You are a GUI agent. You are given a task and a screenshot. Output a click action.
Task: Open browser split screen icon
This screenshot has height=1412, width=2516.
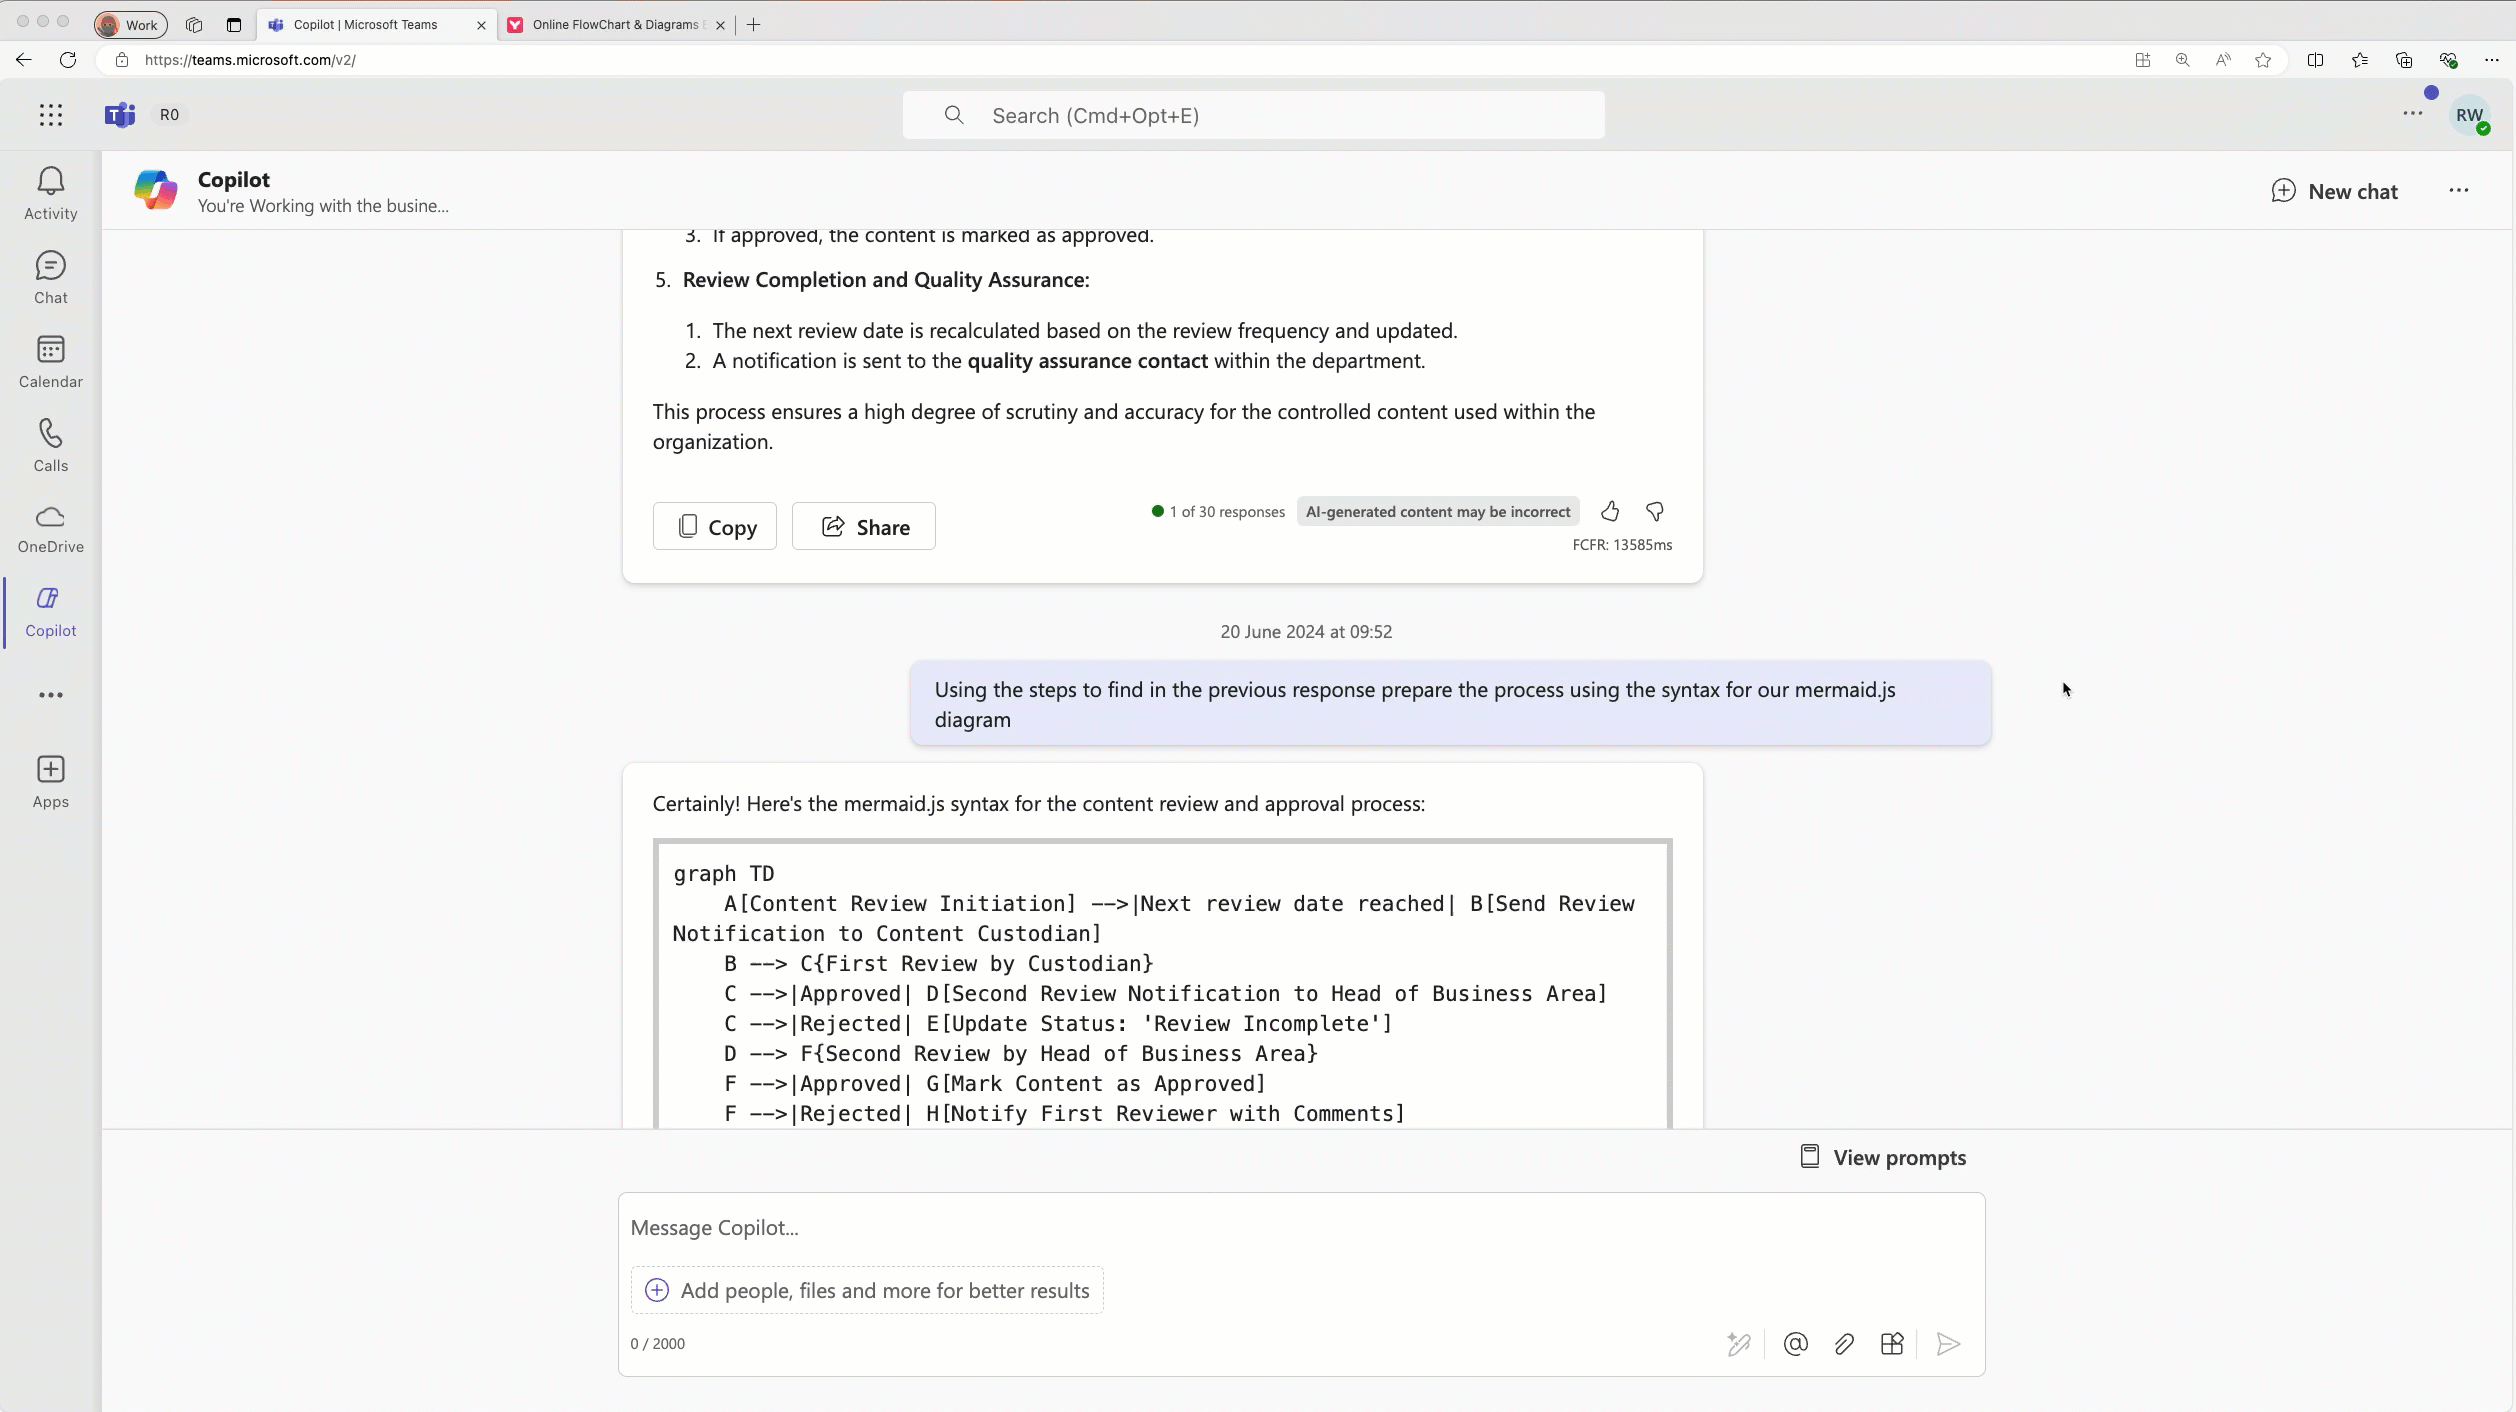(2315, 60)
